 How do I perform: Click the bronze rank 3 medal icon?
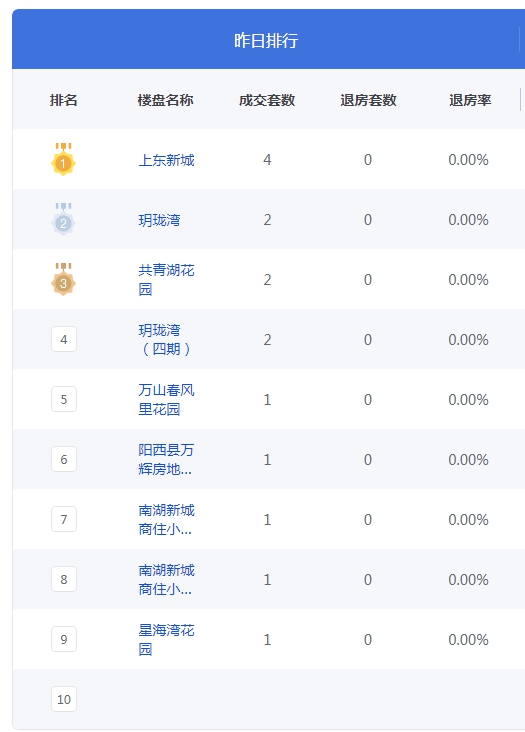(63, 280)
